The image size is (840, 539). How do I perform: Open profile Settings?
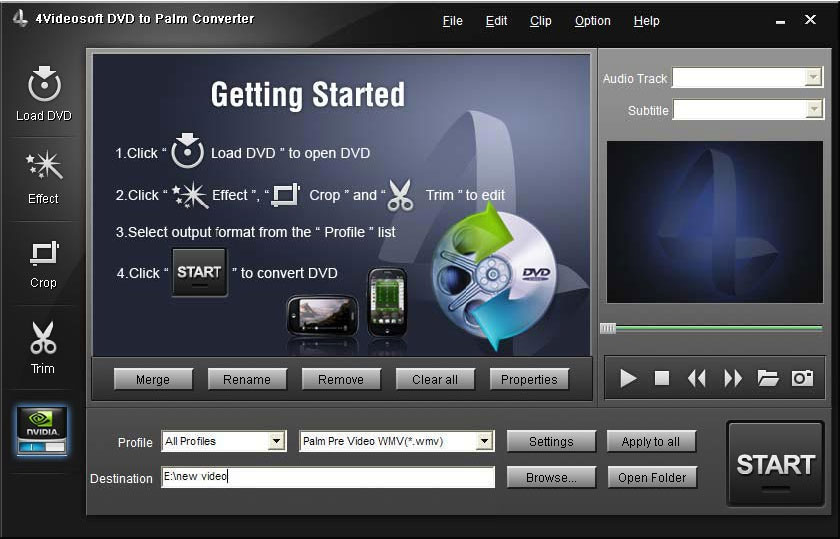551,441
